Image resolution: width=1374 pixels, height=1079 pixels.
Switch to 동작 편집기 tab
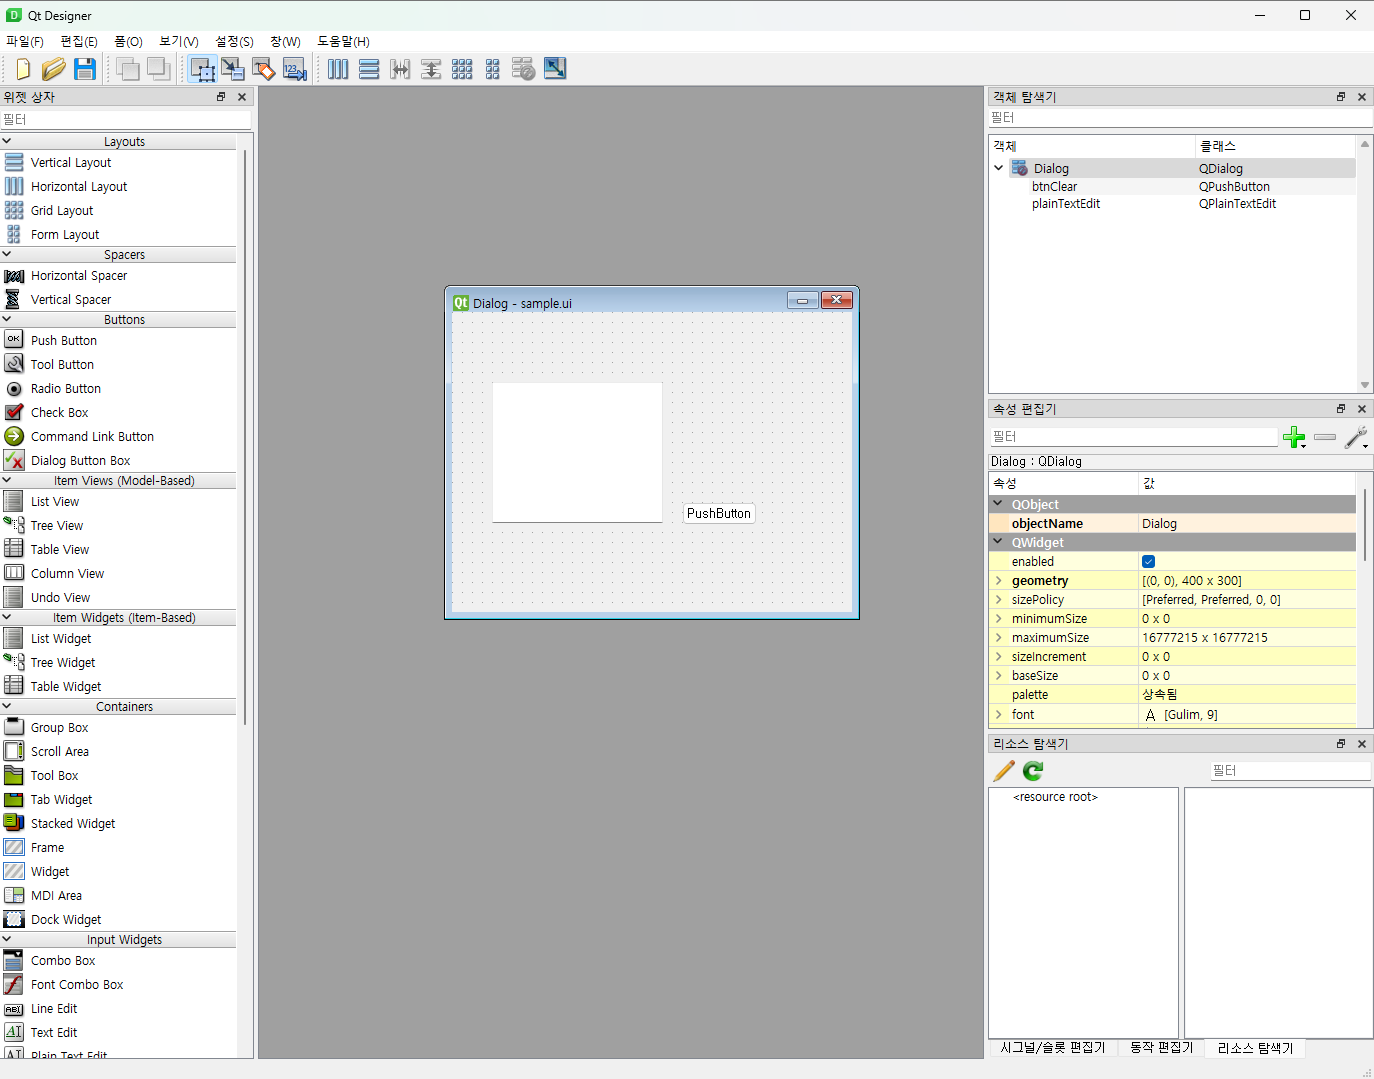(x=1161, y=1048)
